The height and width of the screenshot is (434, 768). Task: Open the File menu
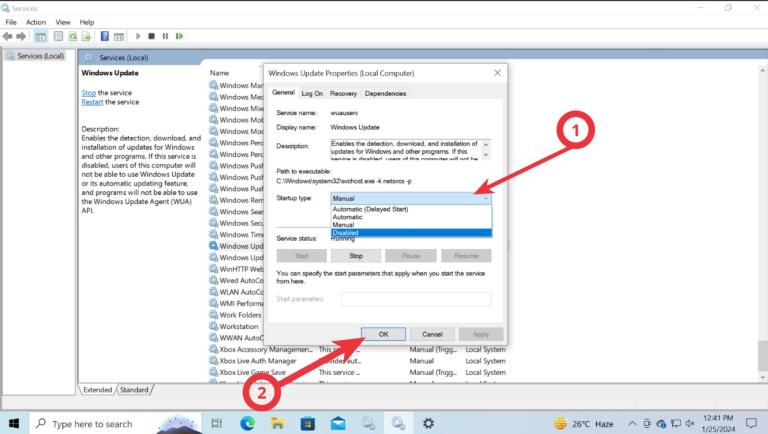pos(11,22)
